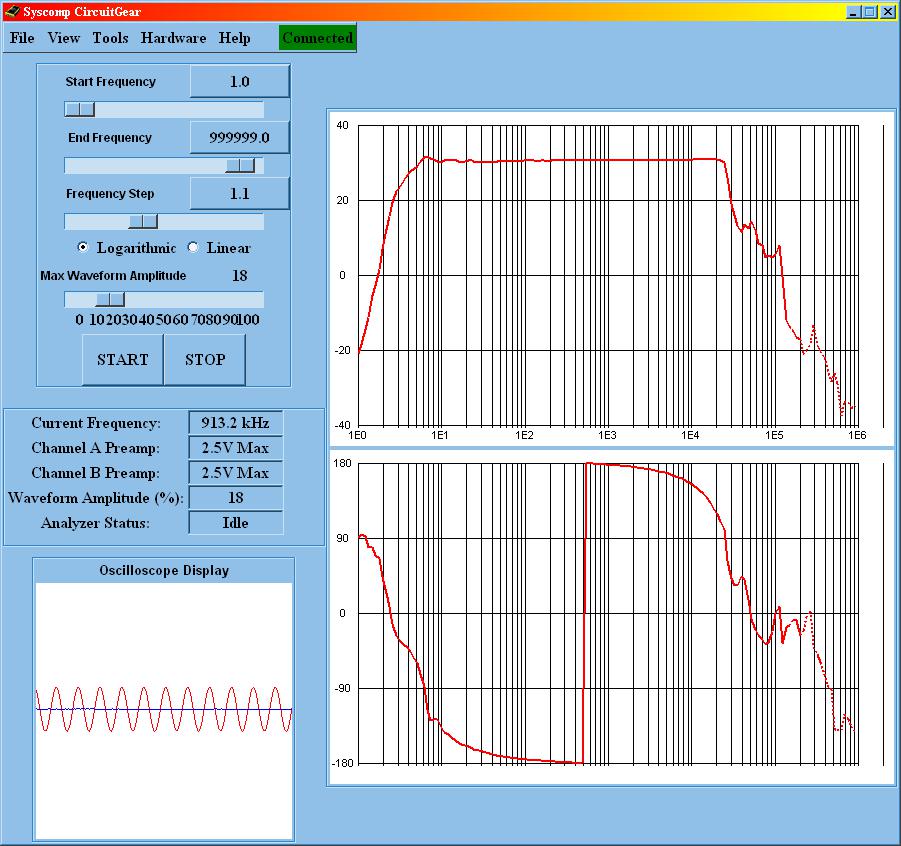
Task: Open the View menu
Action: tap(64, 38)
